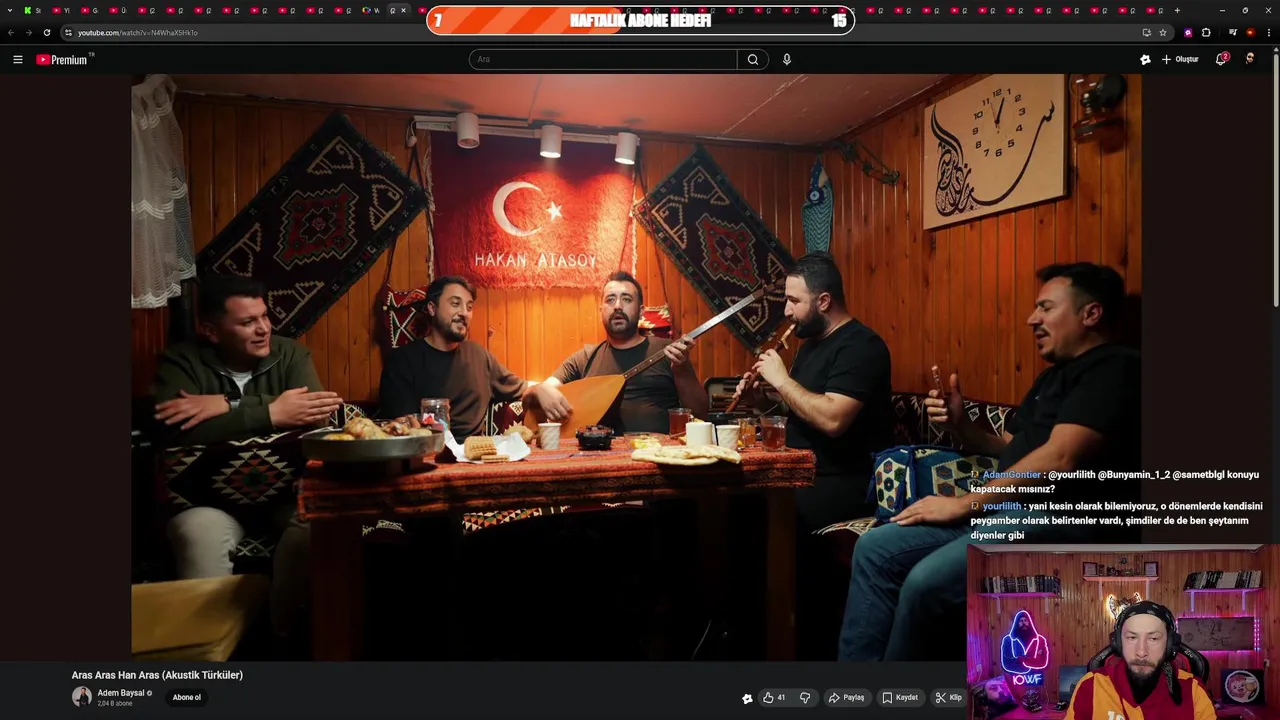This screenshot has width=1280, height=720.
Task: Save video with the Kaydet button
Action: coord(900,698)
